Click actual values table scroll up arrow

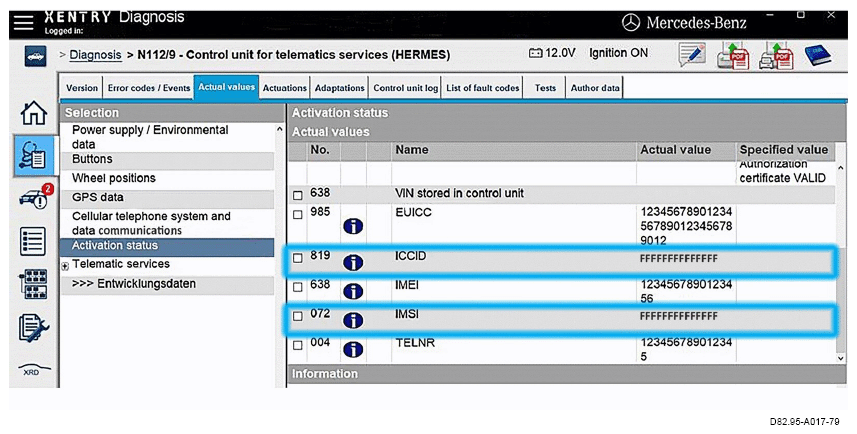pyautogui.click(x=841, y=167)
